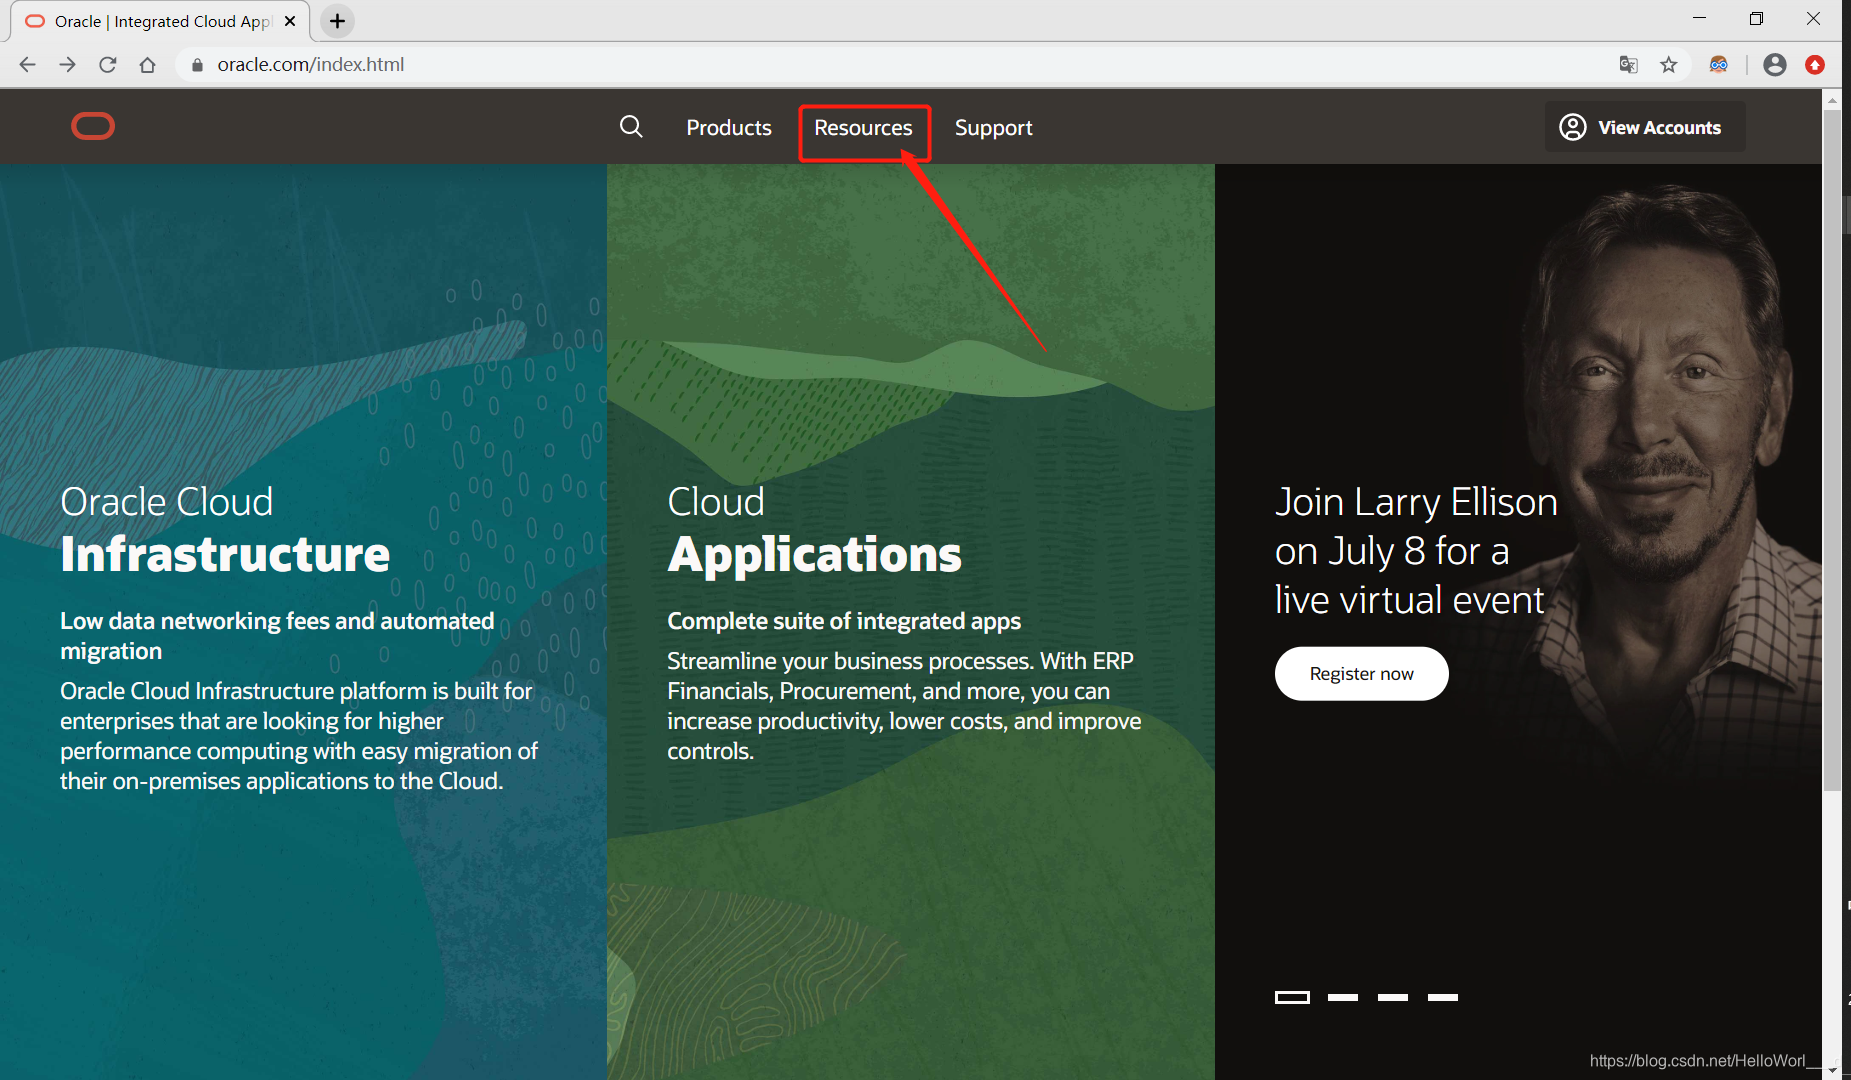Click the scrollbar up arrow
This screenshot has height=1080, width=1851.
(x=1832, y=99)
